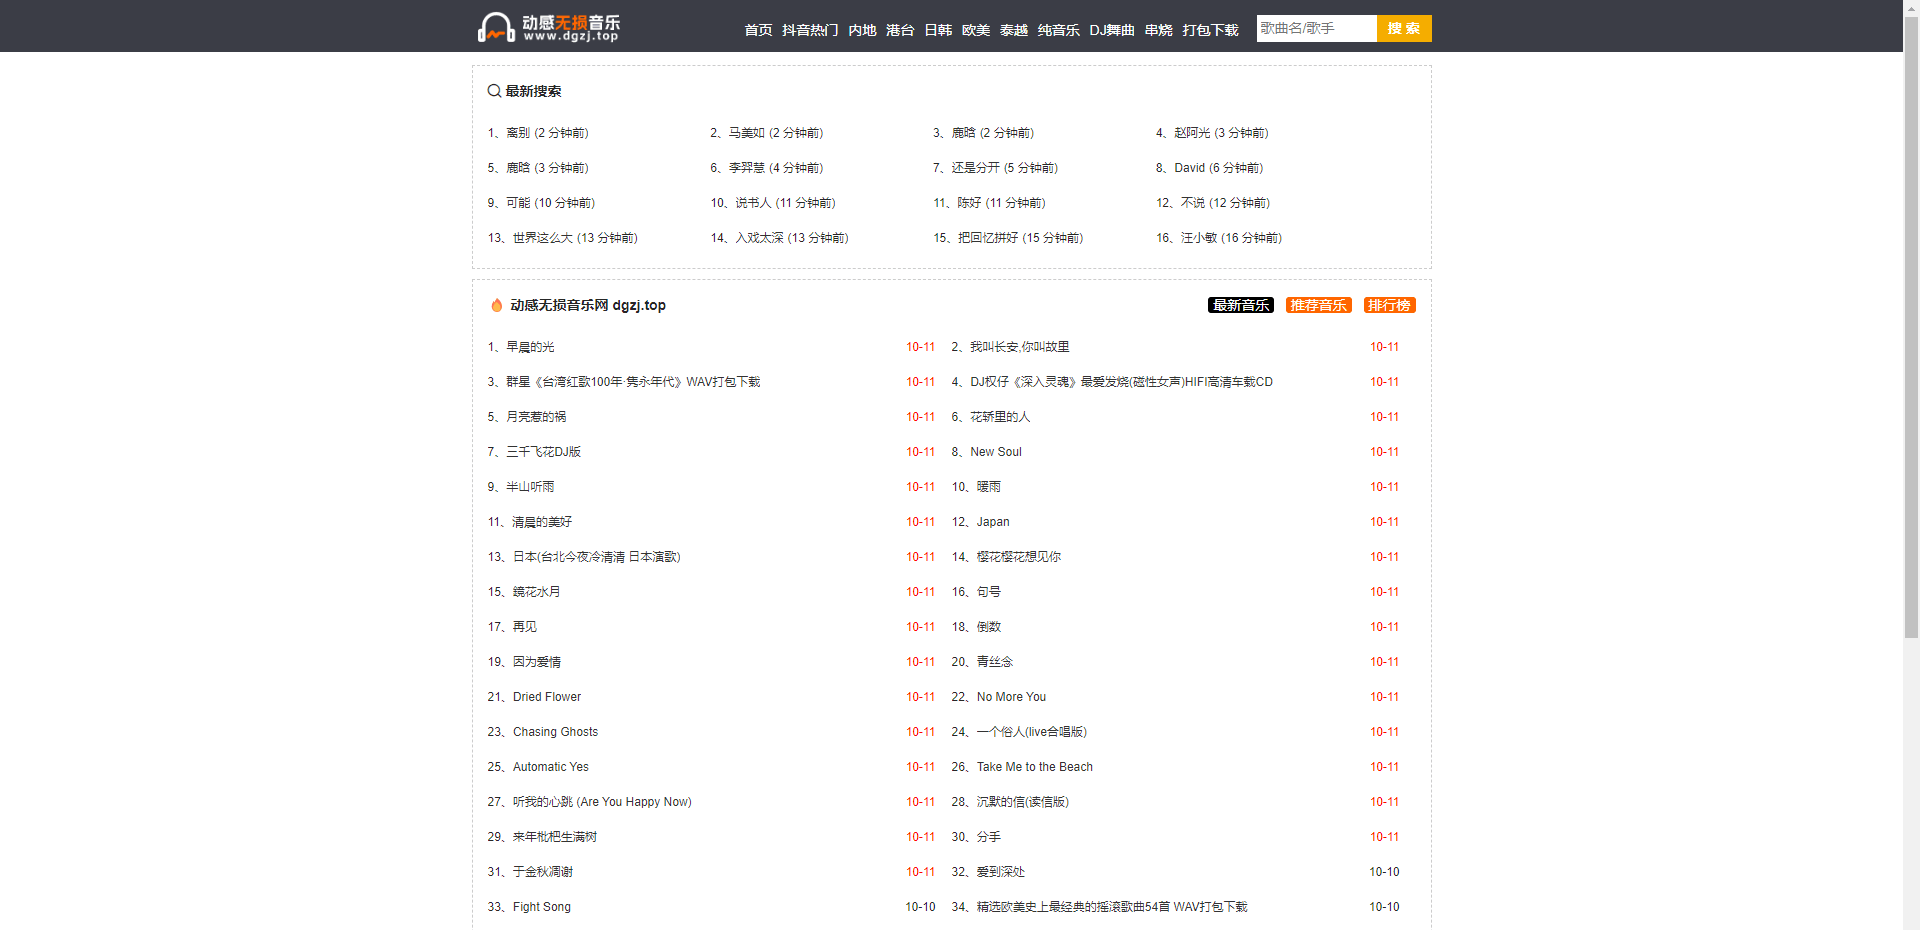
Task: Open the 打包下载 menu item
Action: click(x=1211, y=30)
